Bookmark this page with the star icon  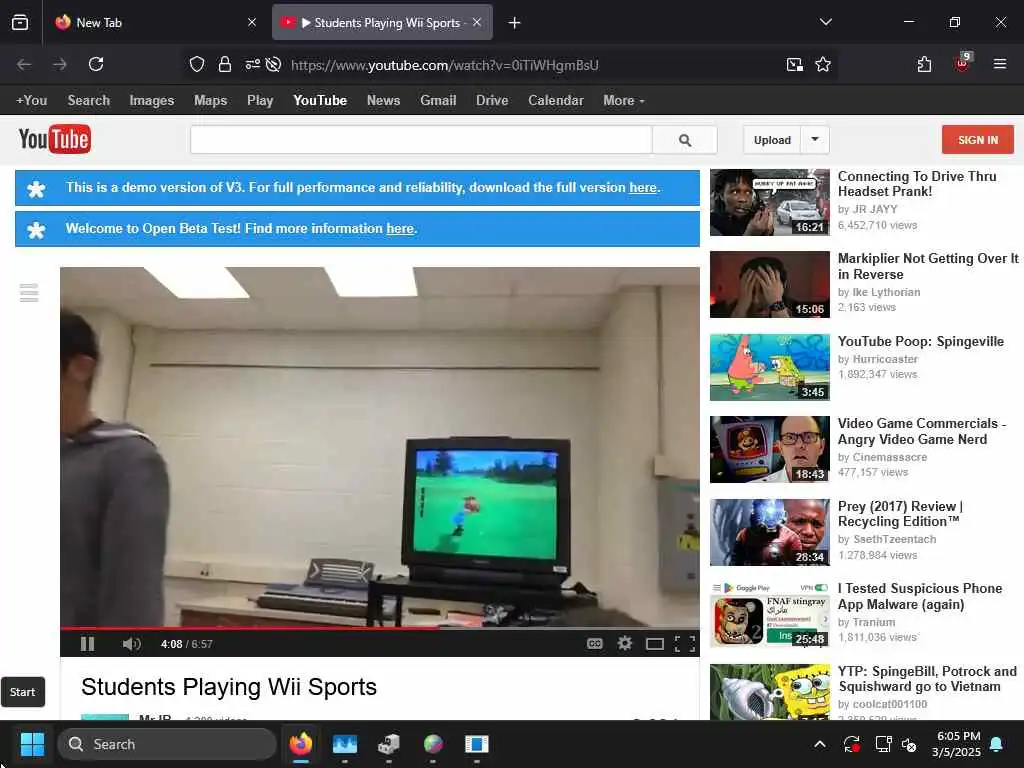tap(823, 64)
